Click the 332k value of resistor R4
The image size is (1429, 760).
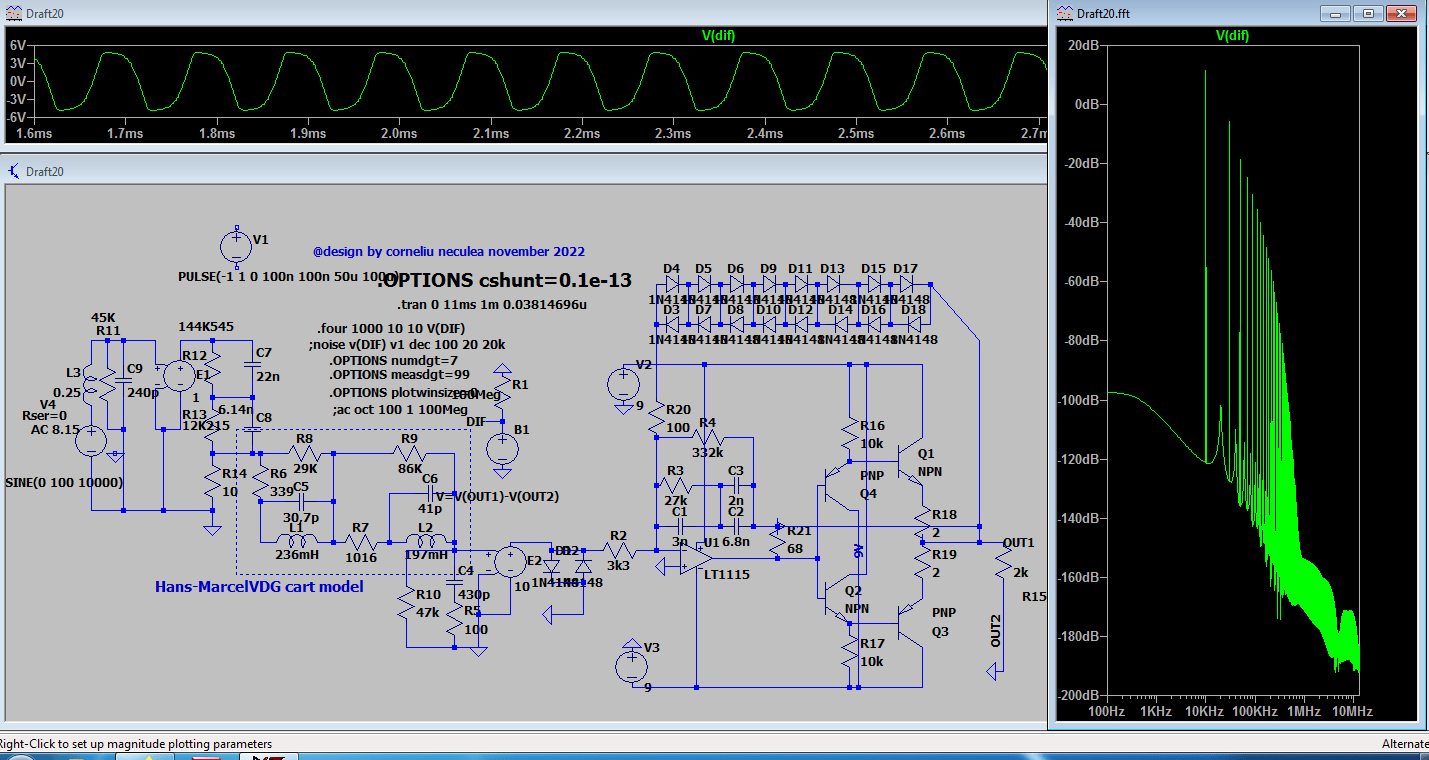tap(709, 452)
